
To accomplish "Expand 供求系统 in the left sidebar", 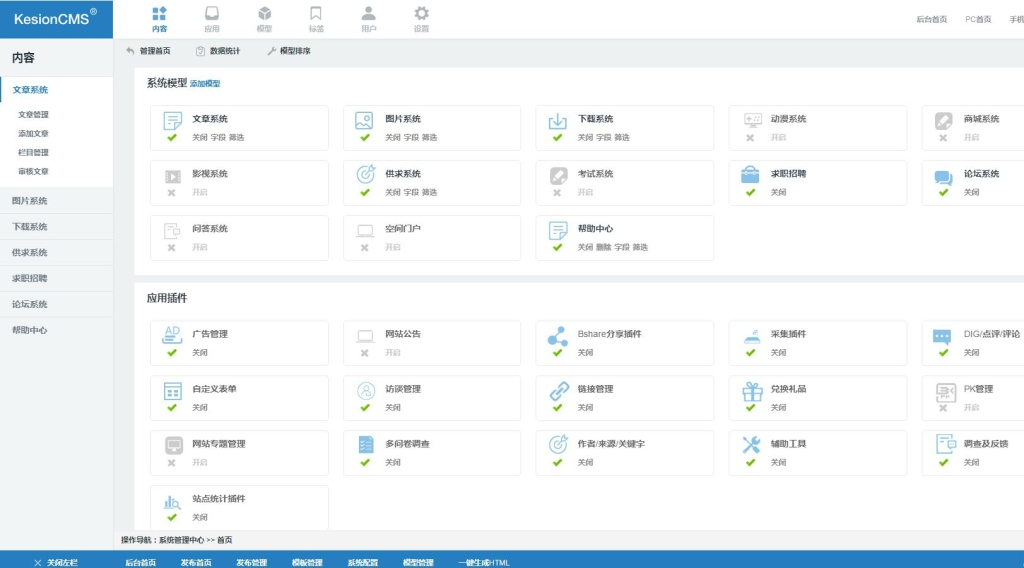I will [x=56, y=253].
